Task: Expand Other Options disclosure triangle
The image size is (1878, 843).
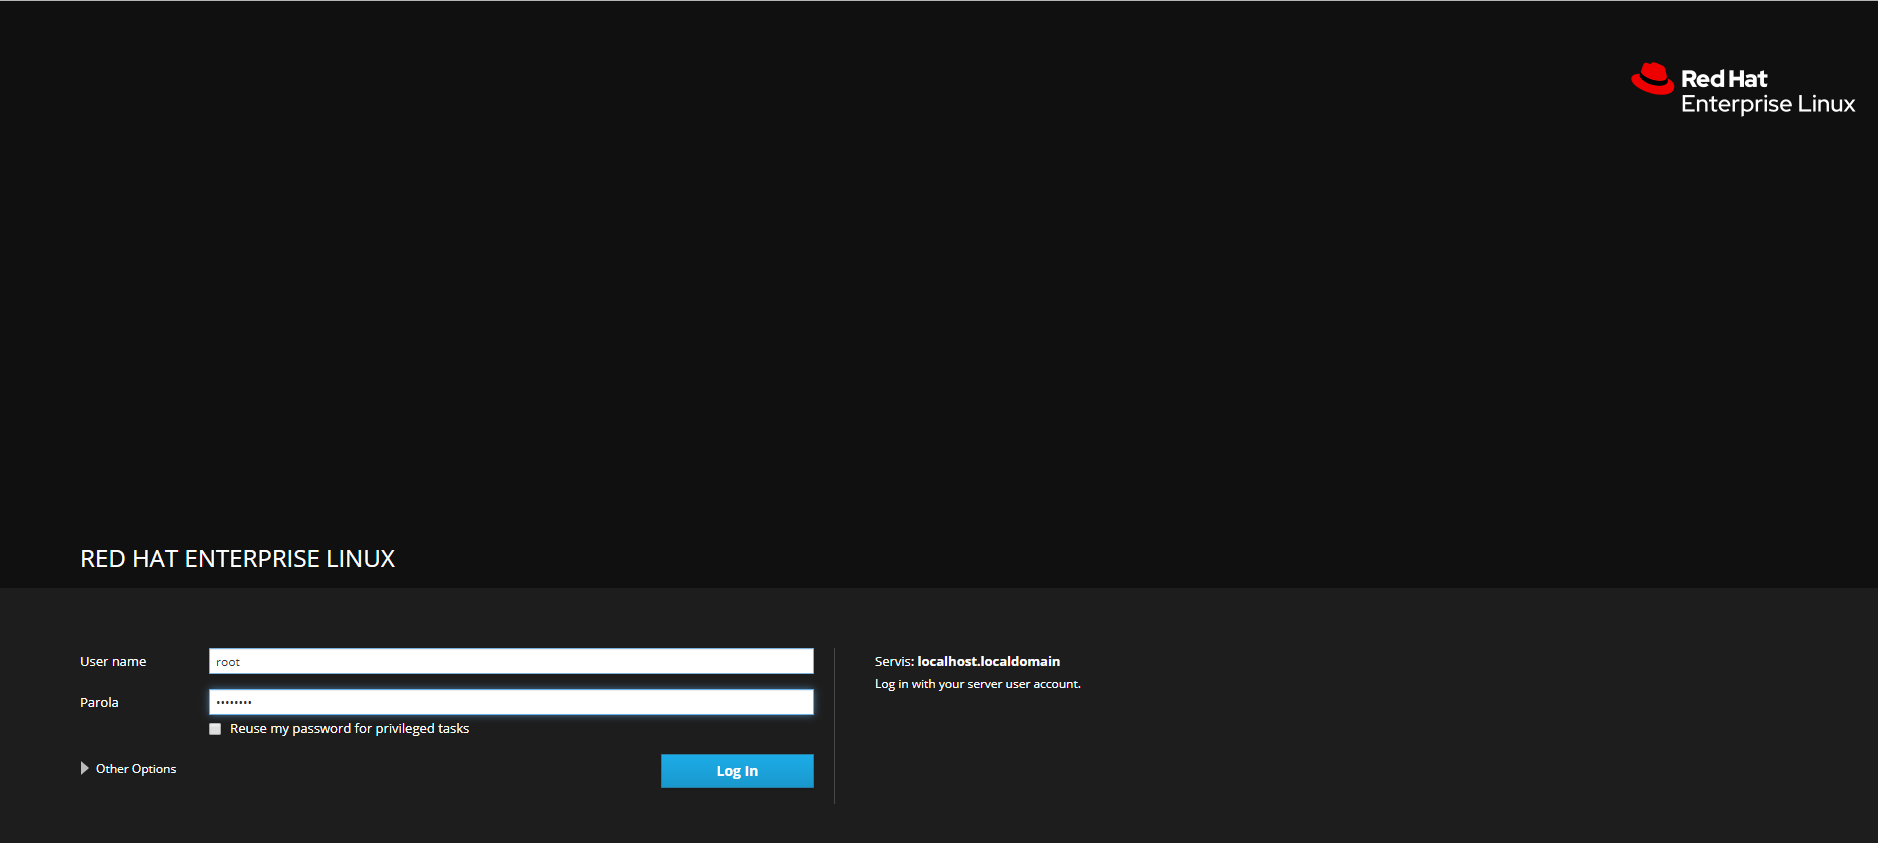Action: click(x=84, y=768)
